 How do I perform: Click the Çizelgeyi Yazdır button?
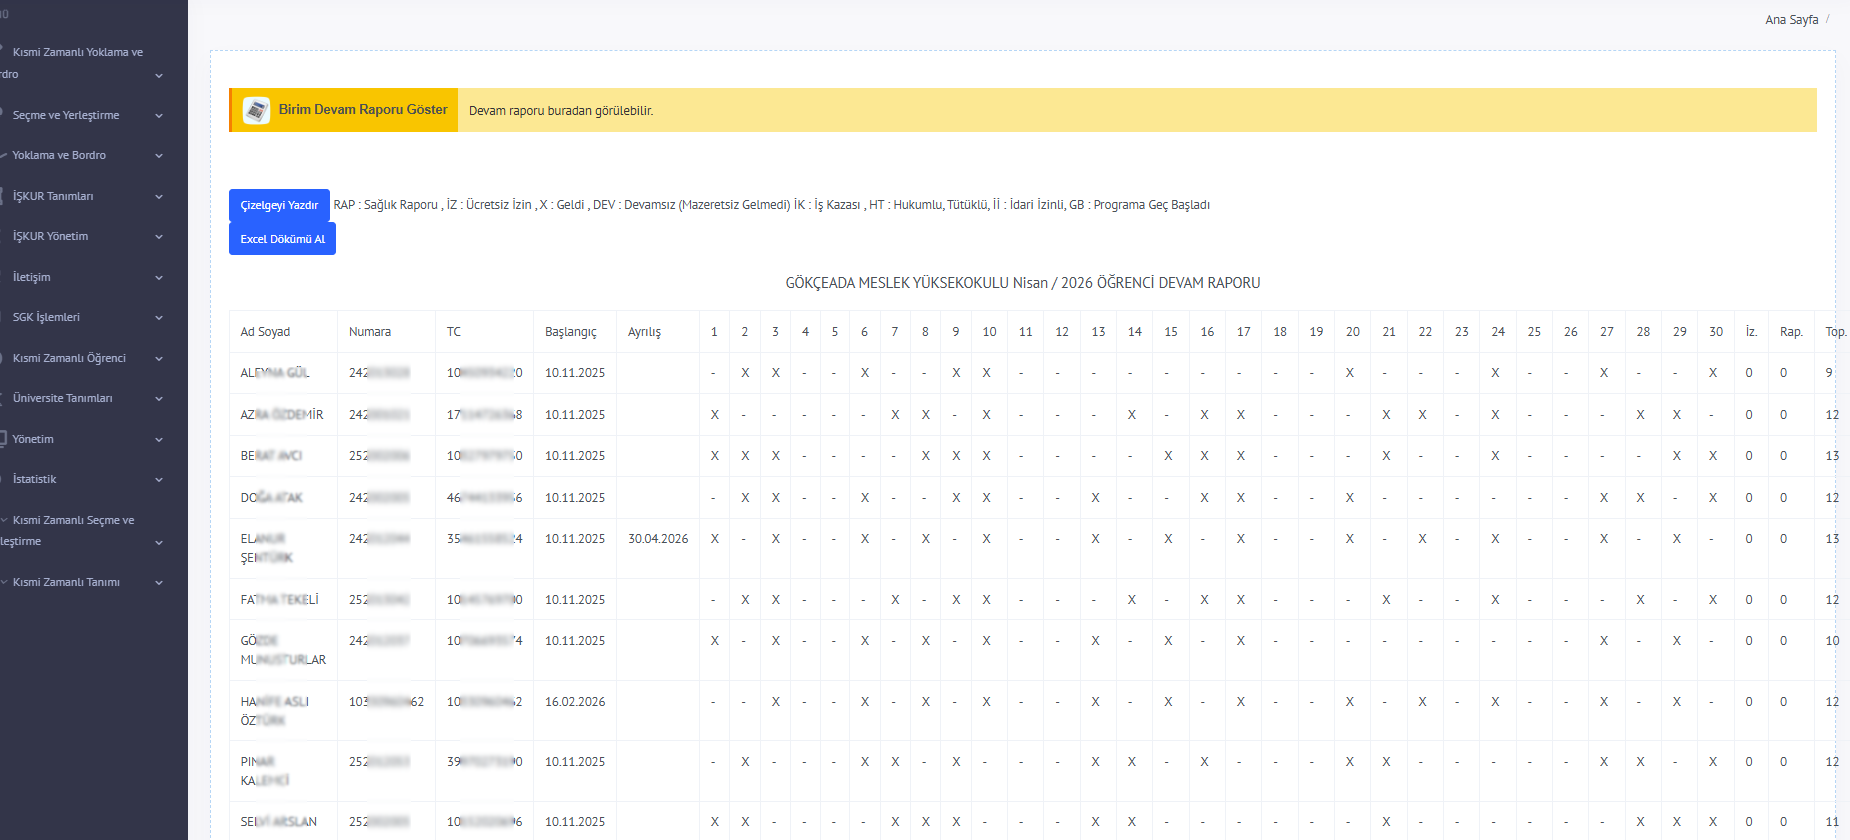click(x=279, y=205)
